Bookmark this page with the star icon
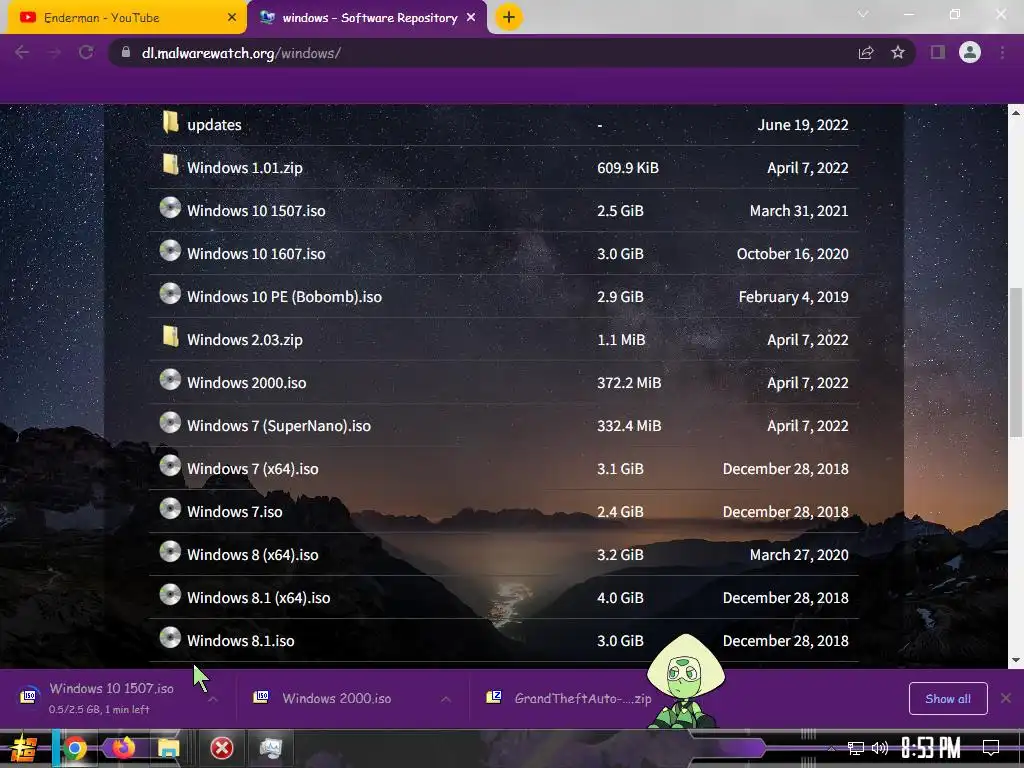1024x768 pixels. [898, 53]
